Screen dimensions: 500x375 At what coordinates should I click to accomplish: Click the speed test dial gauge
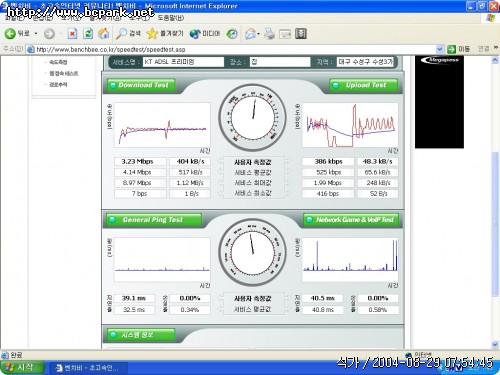coord(252,118)
